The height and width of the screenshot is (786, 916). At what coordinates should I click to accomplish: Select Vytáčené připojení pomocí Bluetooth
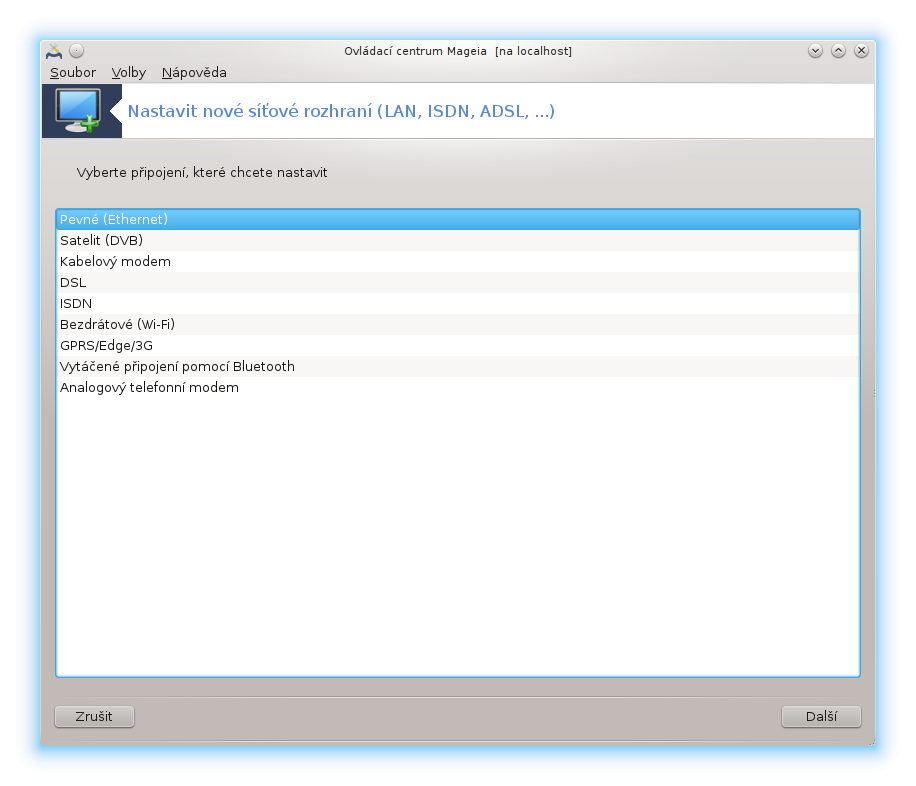point(458,366)
